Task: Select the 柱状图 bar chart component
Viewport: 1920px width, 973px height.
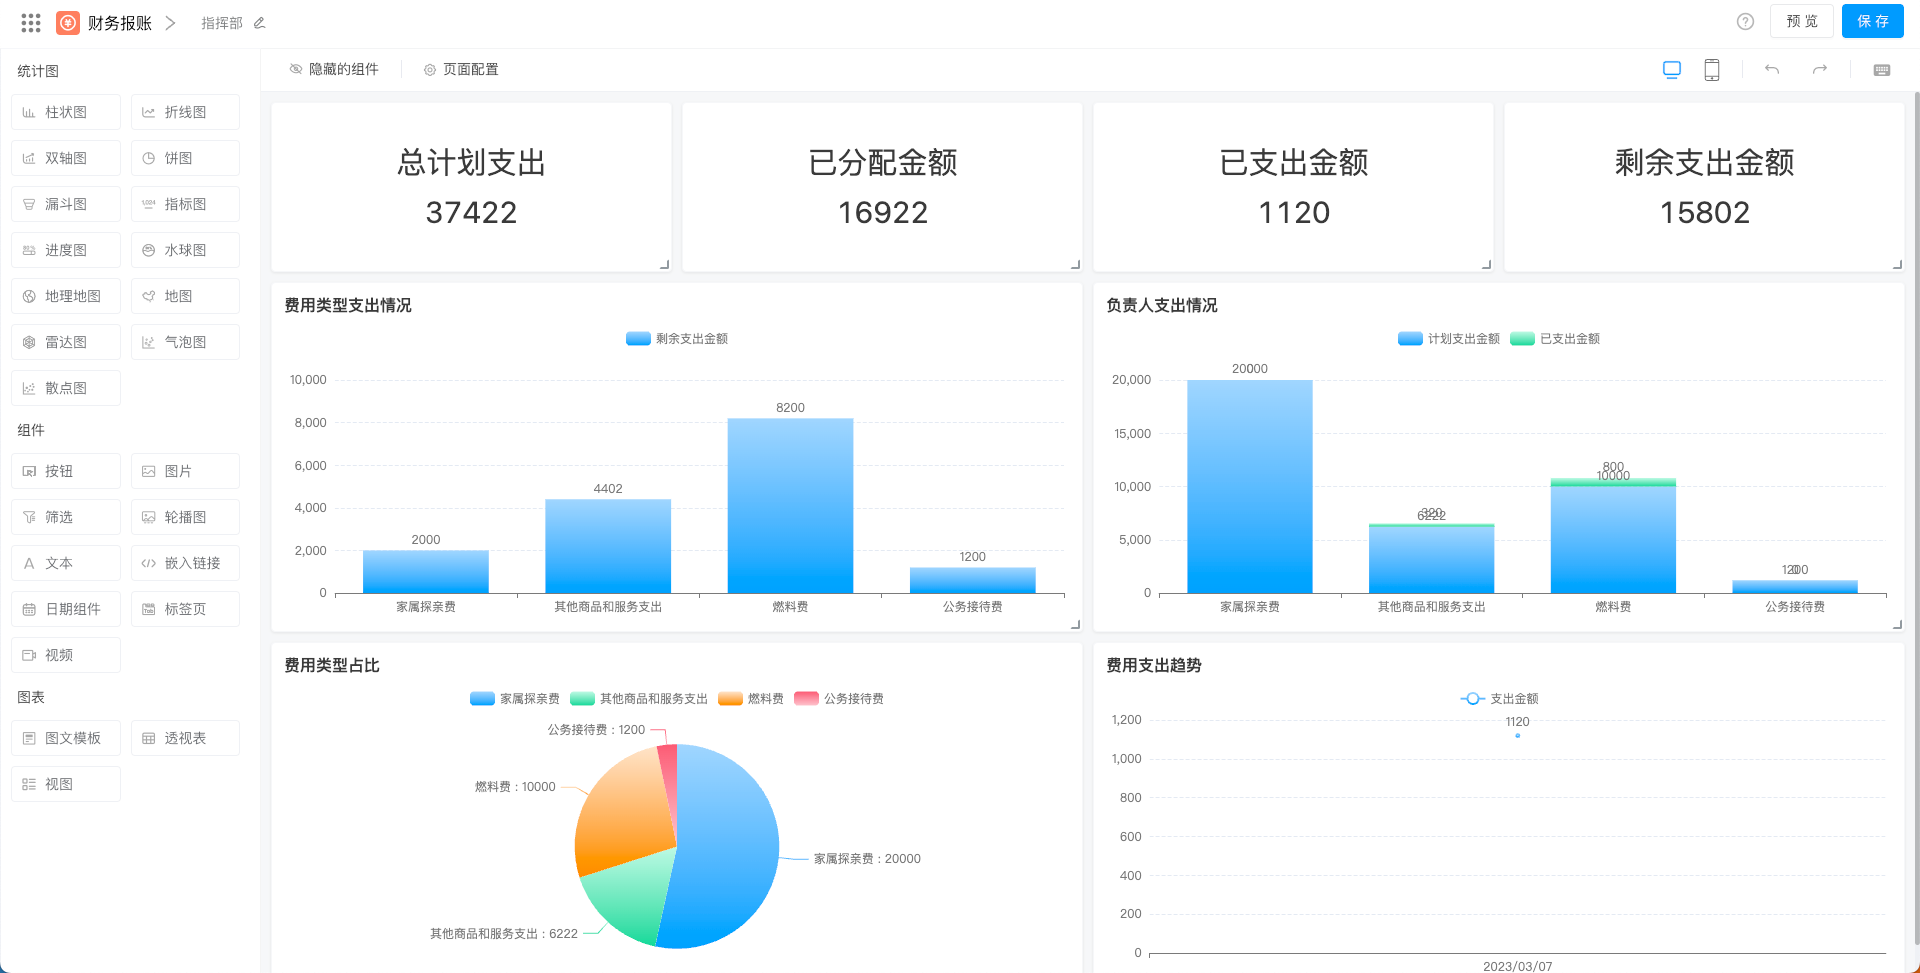Action: (x=66, y=112)
